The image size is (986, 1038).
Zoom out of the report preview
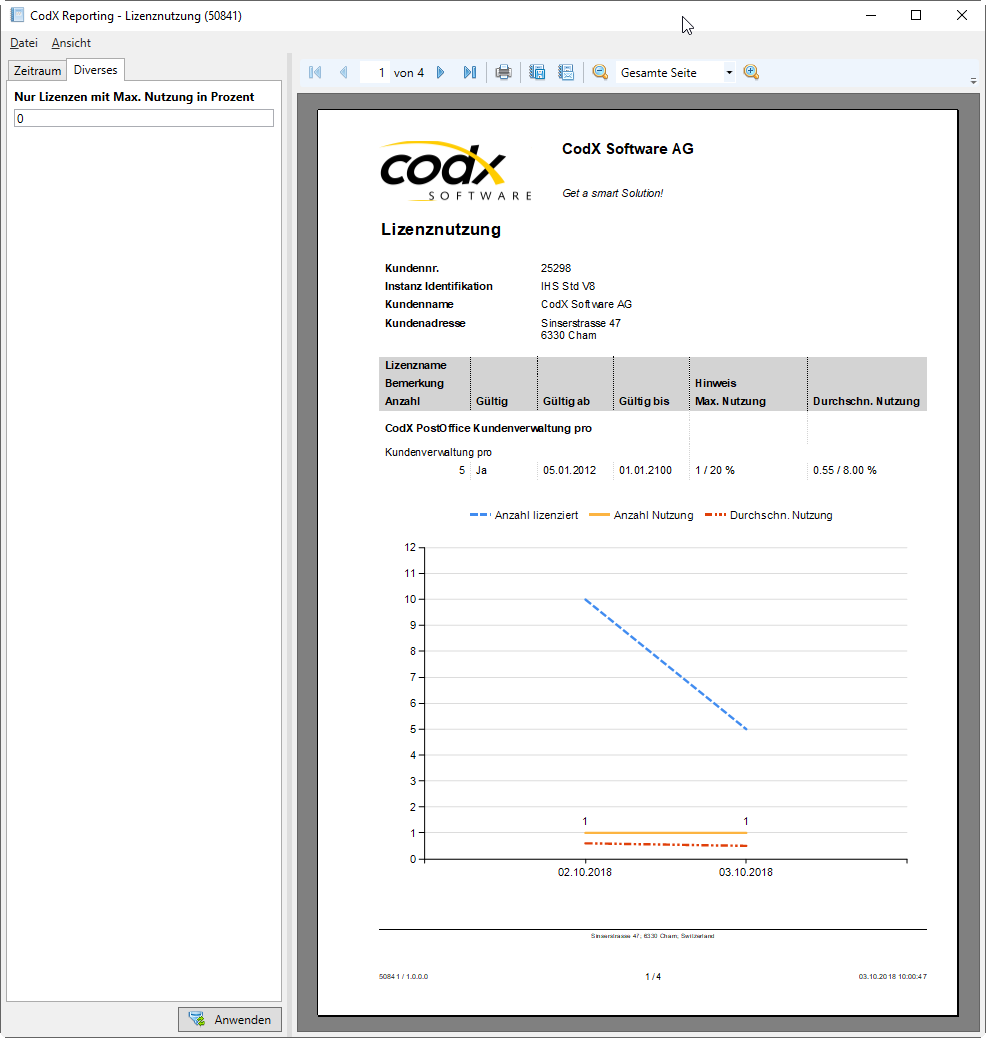(x=600, y=72)
